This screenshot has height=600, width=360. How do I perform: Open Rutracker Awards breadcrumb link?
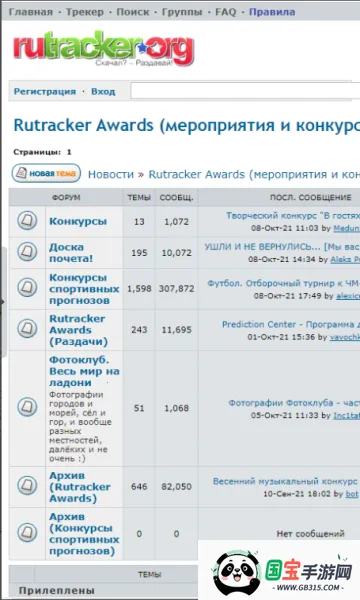tap(254, 174)
